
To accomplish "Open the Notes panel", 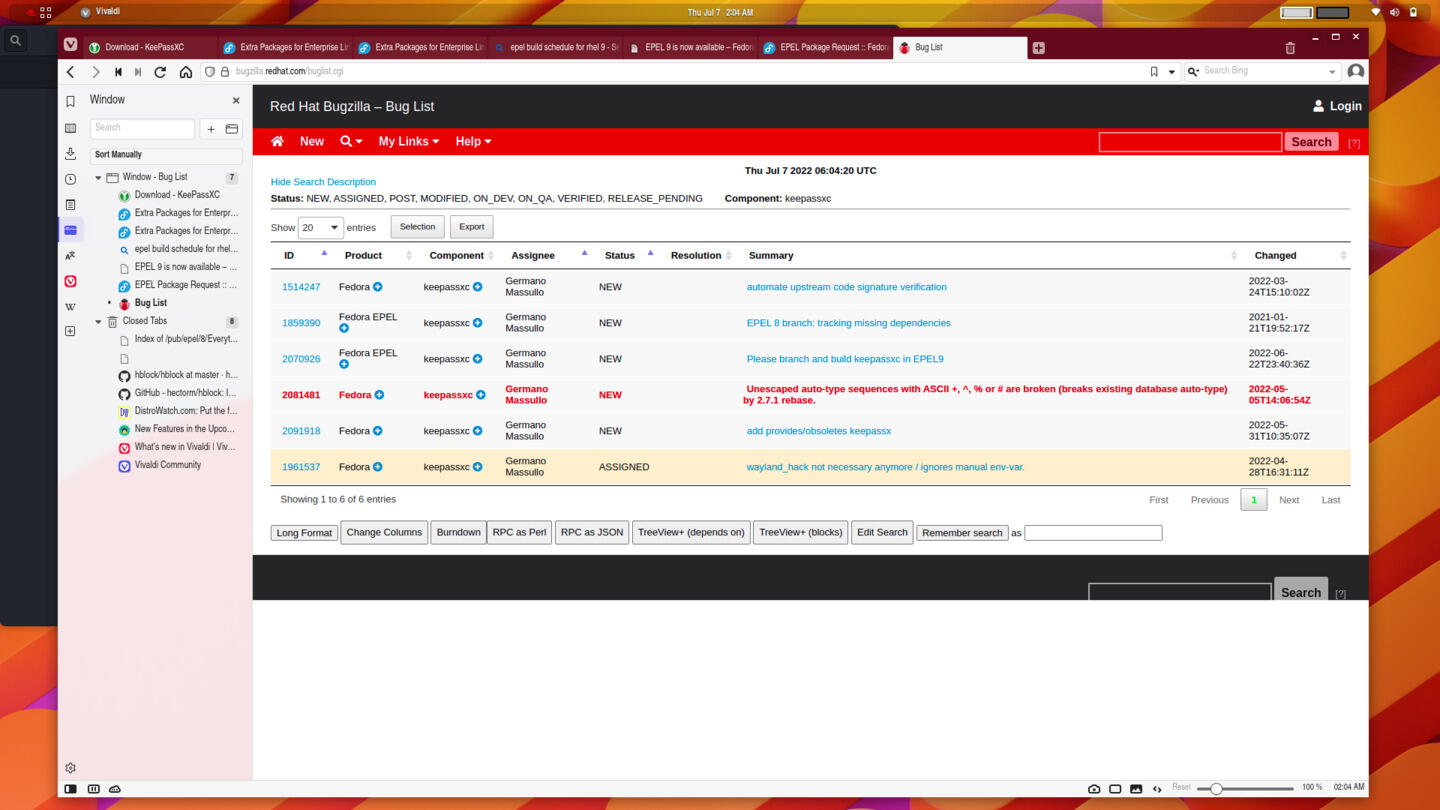I will click(70, 205).
